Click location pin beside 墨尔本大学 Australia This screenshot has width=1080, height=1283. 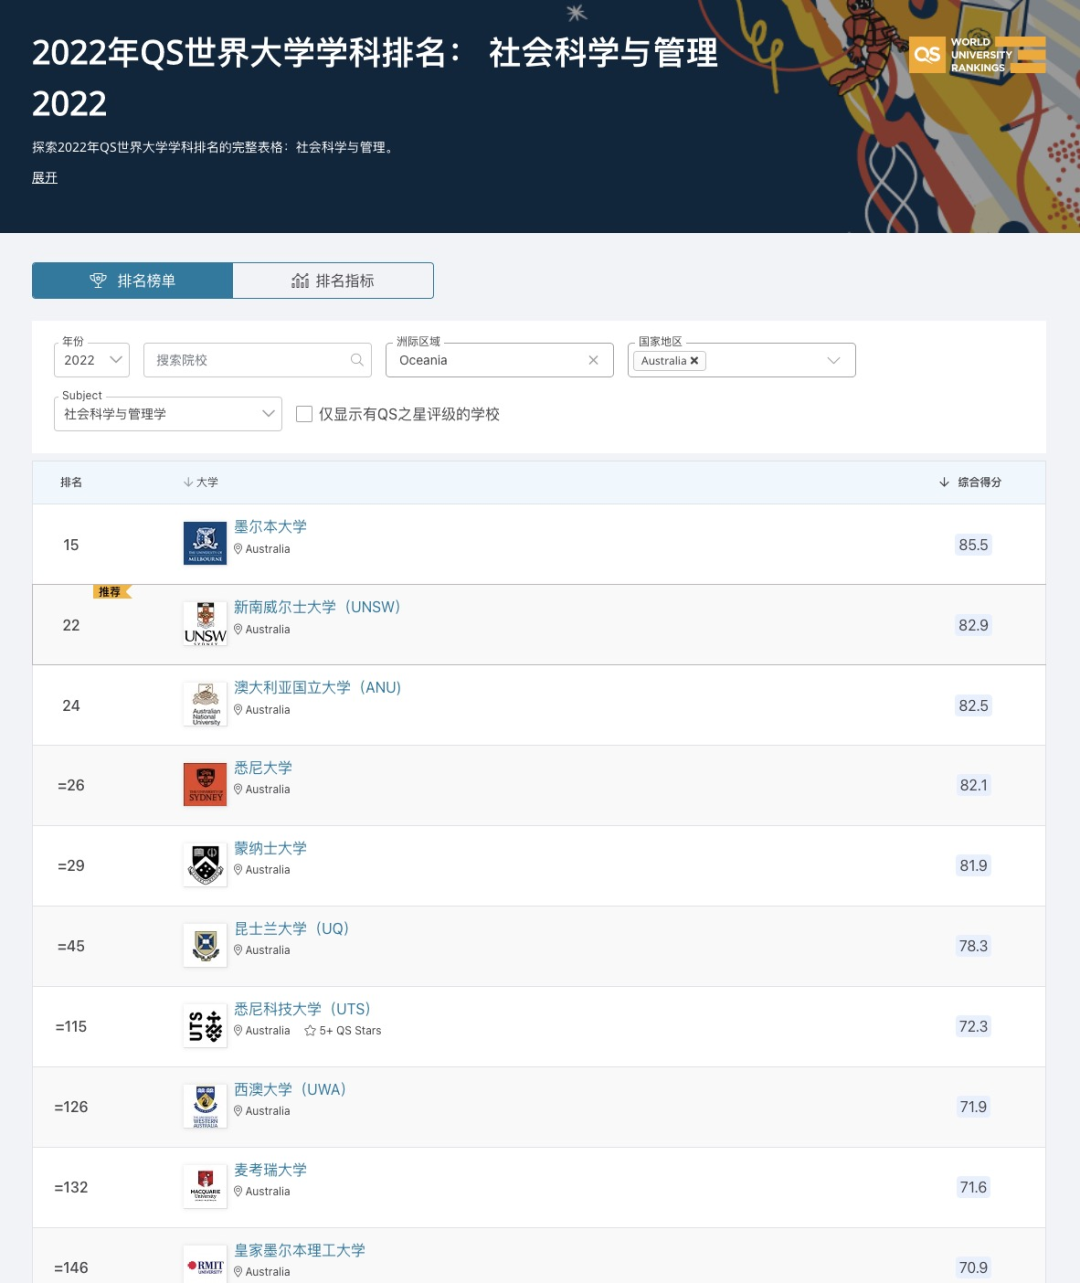(x=239, y=549)
